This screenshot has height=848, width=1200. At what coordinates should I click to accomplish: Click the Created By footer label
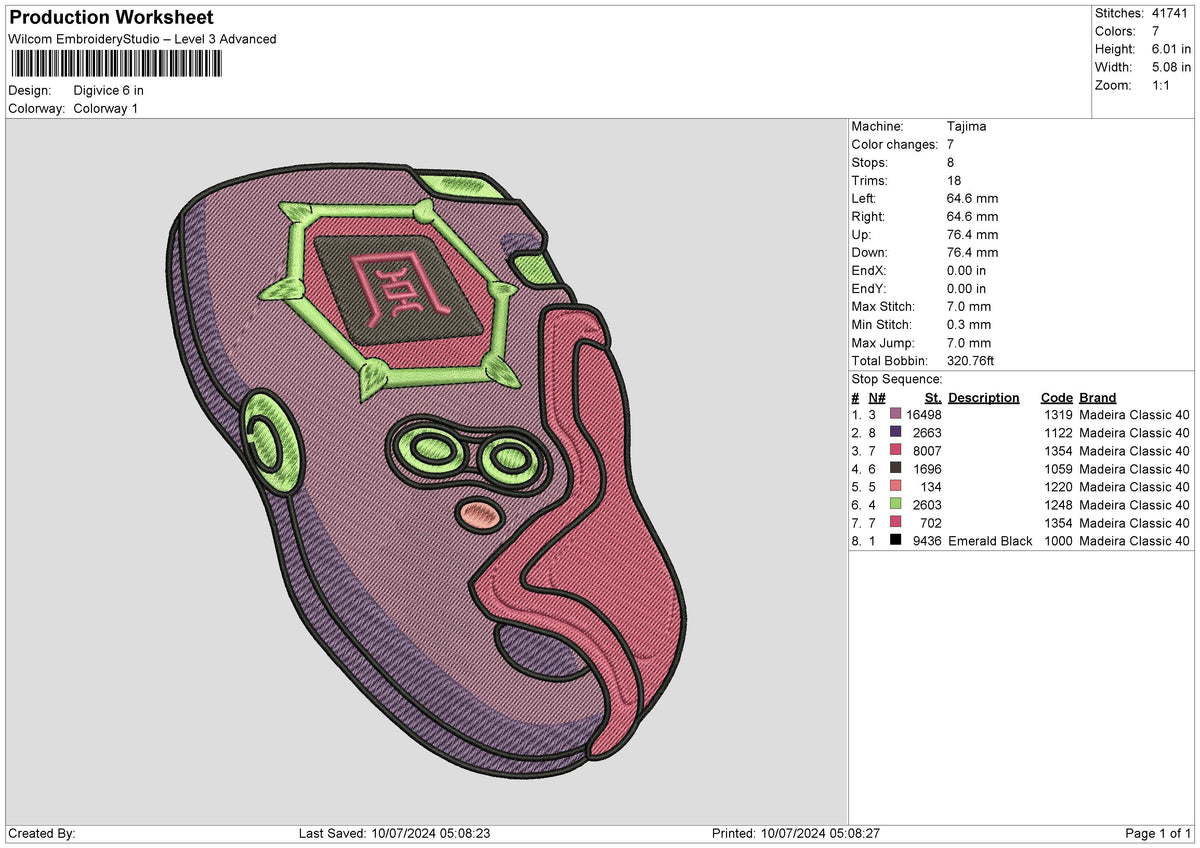tap(42, 834)
